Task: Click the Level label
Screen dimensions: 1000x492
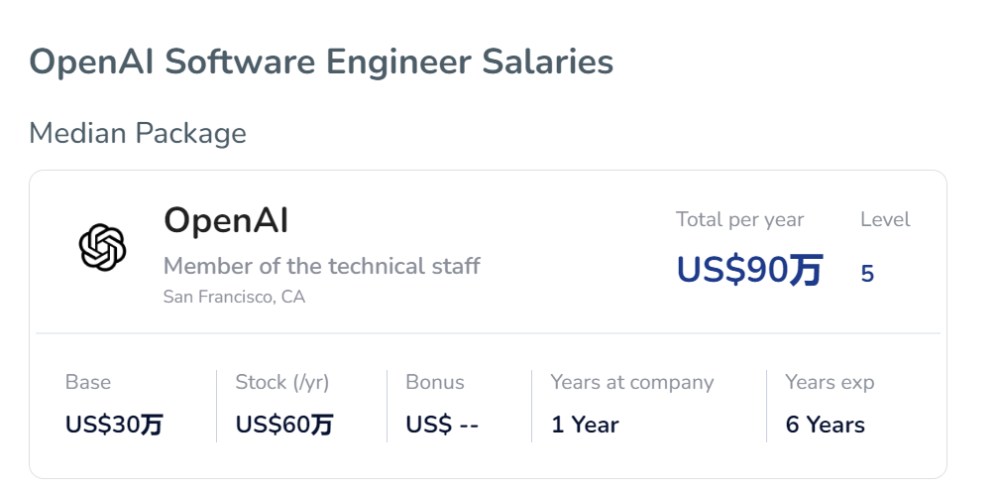Action: coord(885,220)
